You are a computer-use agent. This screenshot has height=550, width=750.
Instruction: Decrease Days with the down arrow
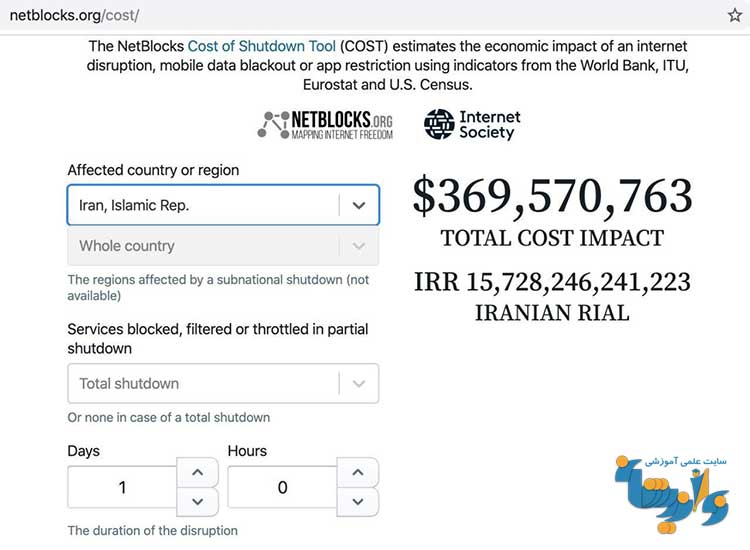tap(198, 502)
